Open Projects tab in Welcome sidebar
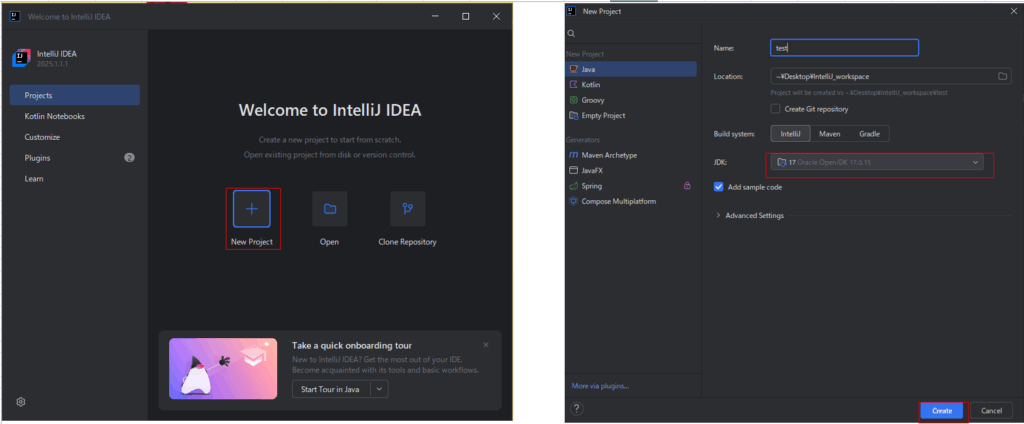The image size is (1024, 424). (74, 95)
